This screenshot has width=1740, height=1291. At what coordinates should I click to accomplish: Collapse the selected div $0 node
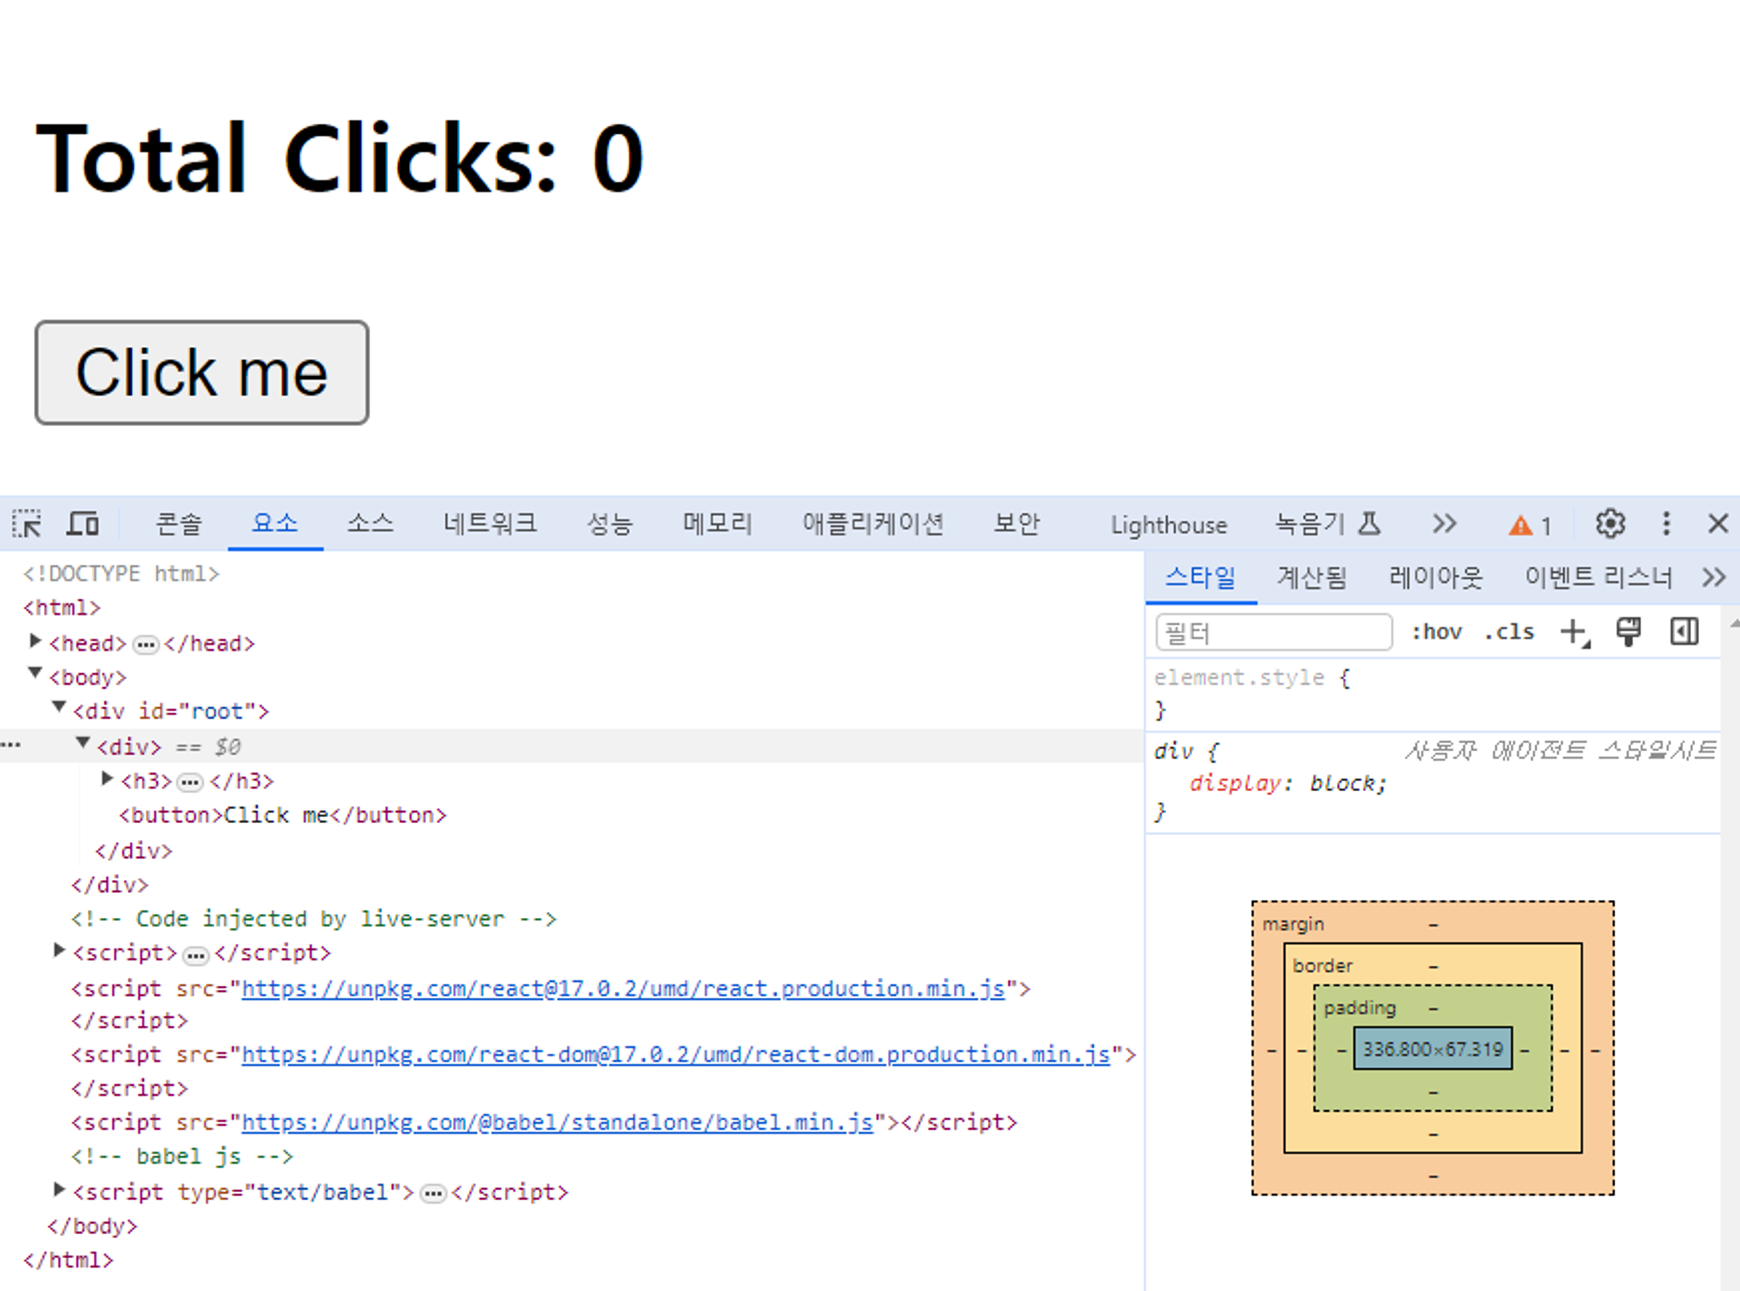coord(83,743)
